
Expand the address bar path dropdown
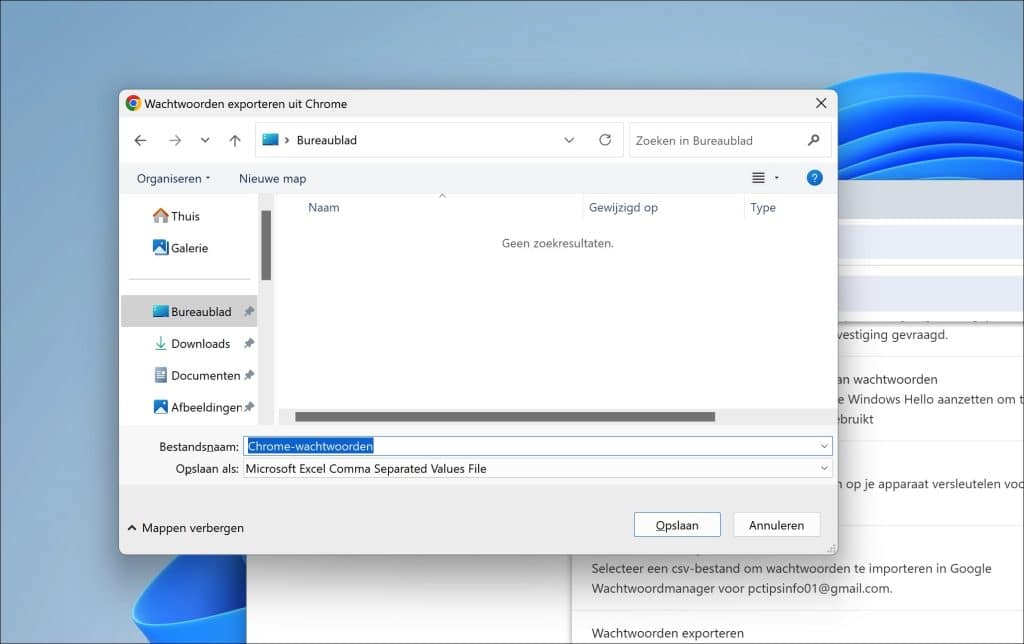pos(569,140)
